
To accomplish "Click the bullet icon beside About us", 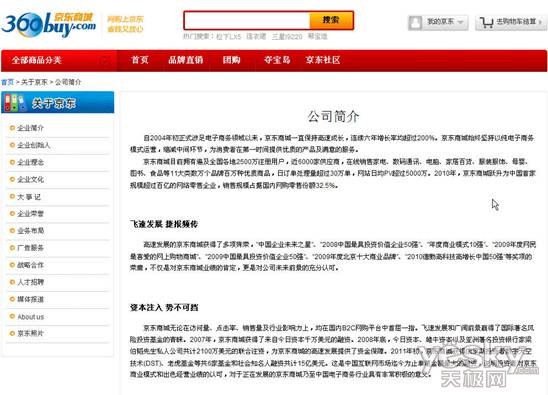I will tap(12, 317).
